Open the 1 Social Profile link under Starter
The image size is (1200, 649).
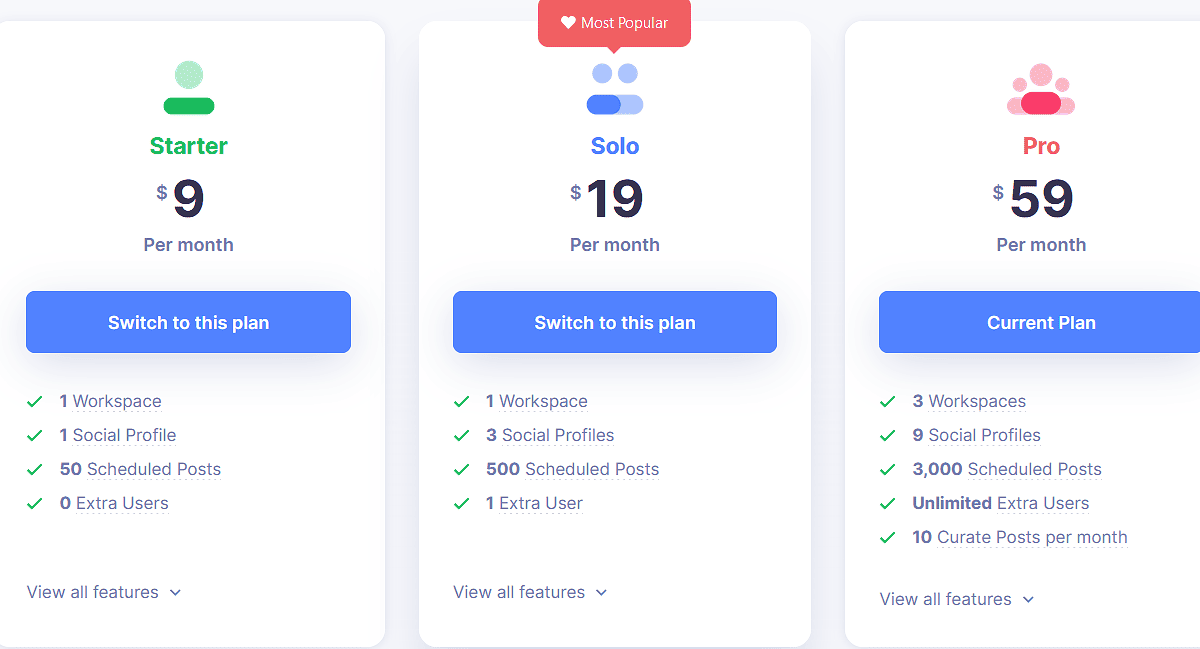point(118,435)
